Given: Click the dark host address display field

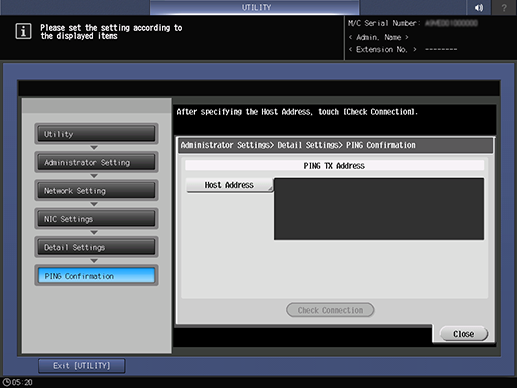Looking at the screenshot, I should point(379,209).
